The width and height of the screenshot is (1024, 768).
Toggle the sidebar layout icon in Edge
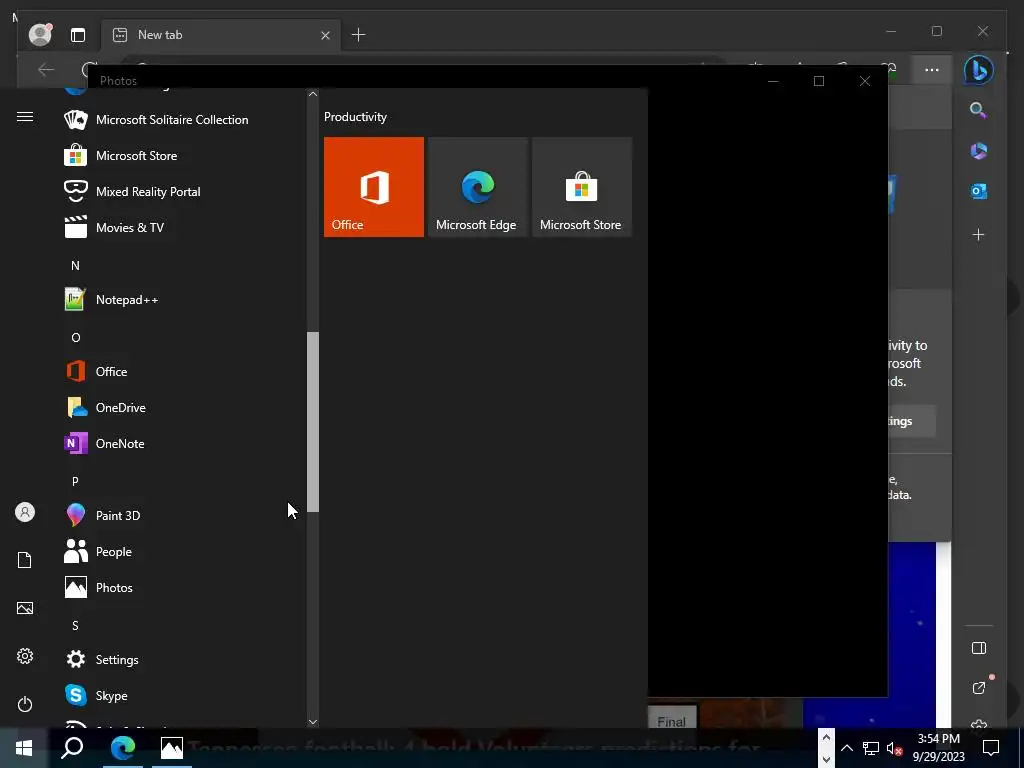click(978, 648)
